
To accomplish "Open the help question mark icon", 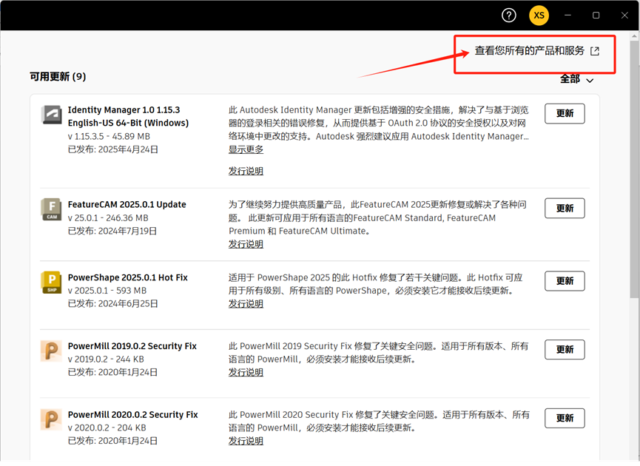I will point(509,16).
